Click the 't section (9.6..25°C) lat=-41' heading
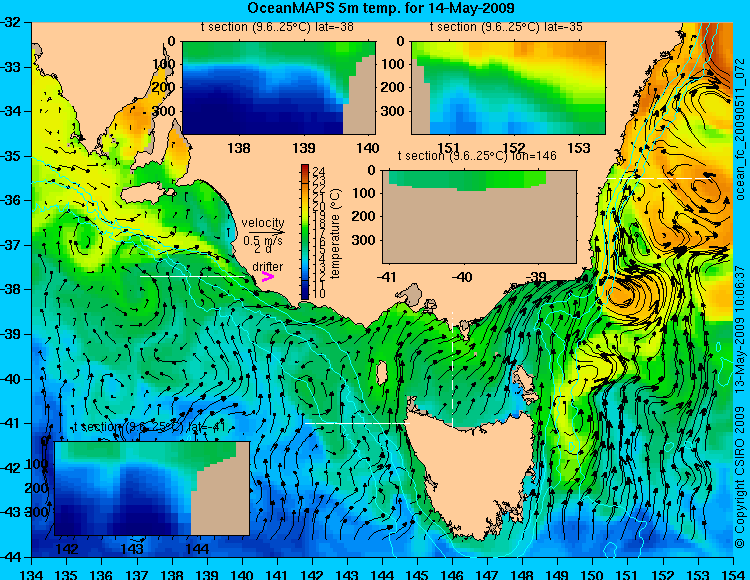Screen dimensions: 750x580 (149, 427)
